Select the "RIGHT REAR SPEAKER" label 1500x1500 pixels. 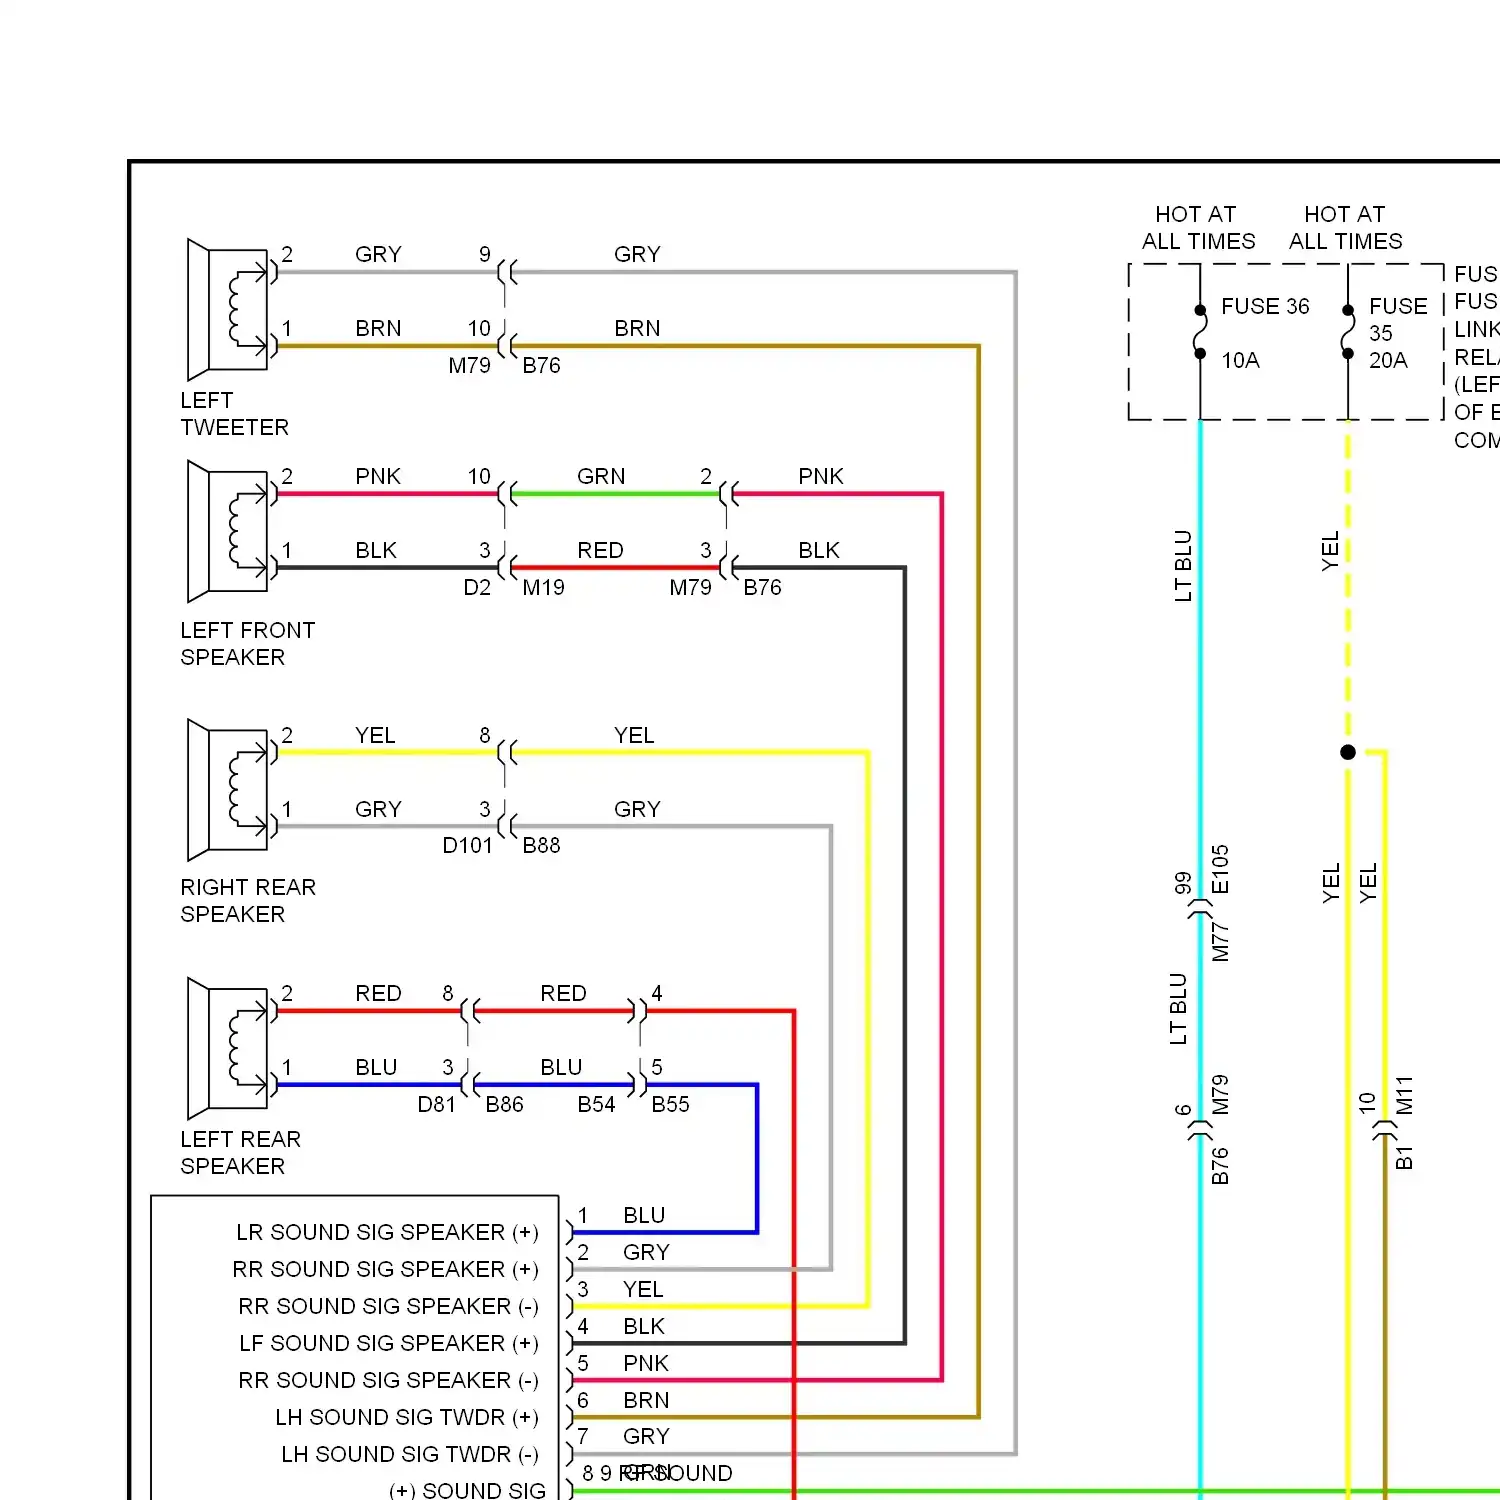point(248,901)
